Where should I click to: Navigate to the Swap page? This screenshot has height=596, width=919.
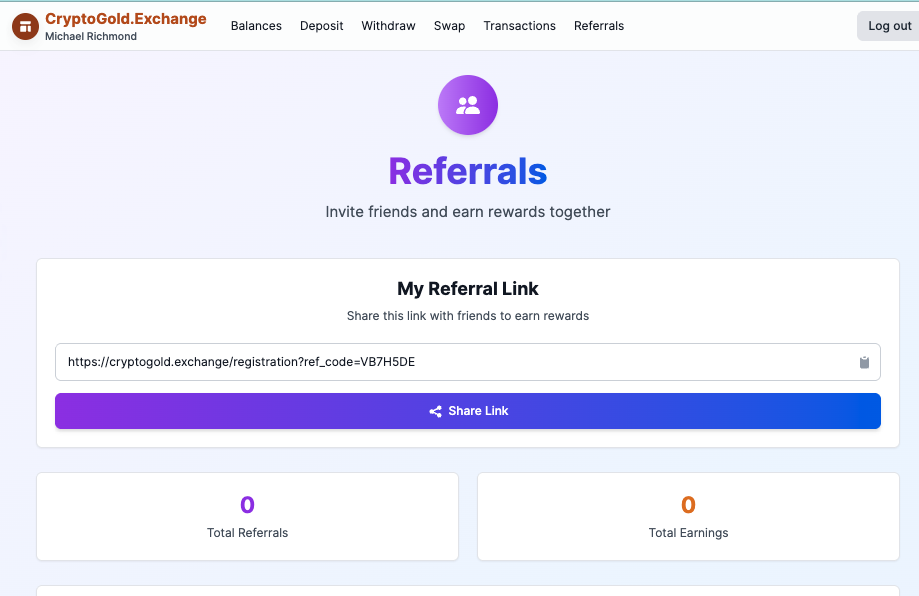(x=449, y=26)
